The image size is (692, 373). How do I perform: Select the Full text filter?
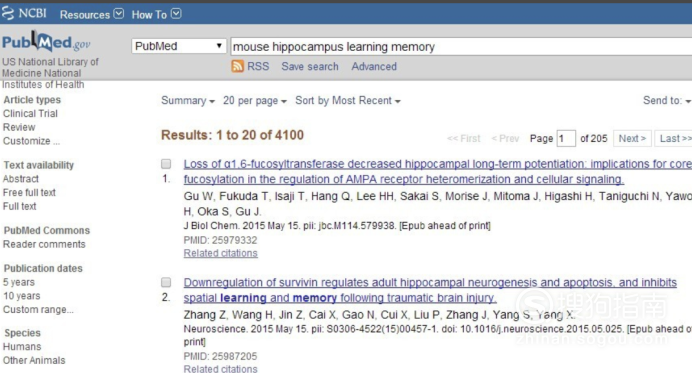pyautogui.click(x=19, y=206)
